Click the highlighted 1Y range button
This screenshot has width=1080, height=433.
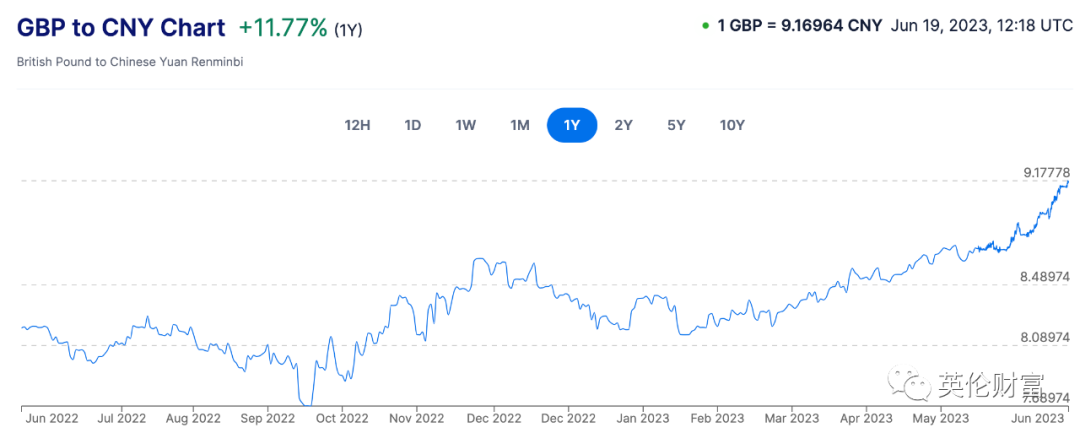(572, 125)
